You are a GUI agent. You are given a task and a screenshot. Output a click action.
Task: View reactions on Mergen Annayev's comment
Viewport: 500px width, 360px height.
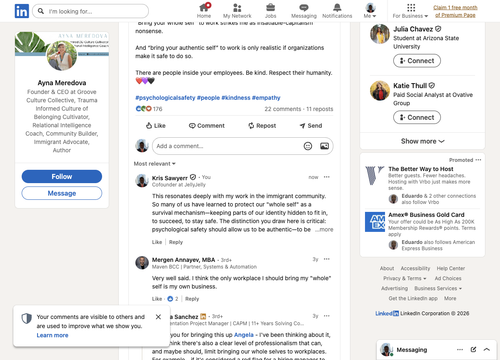pos(173,299)
